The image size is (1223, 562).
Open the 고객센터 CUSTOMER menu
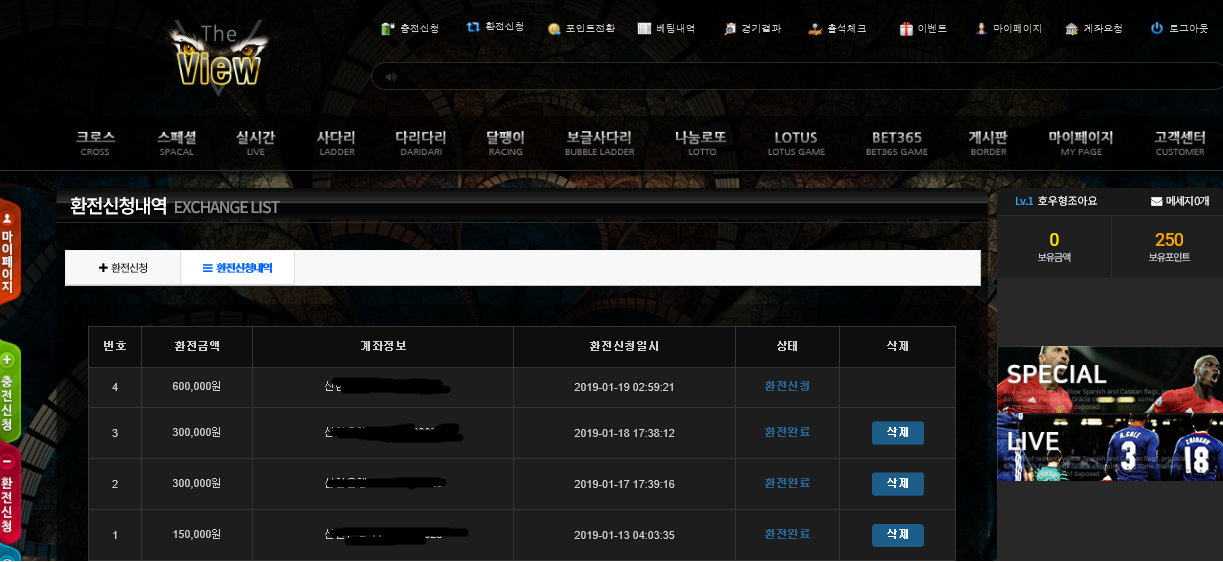[x=1180, y=143]
